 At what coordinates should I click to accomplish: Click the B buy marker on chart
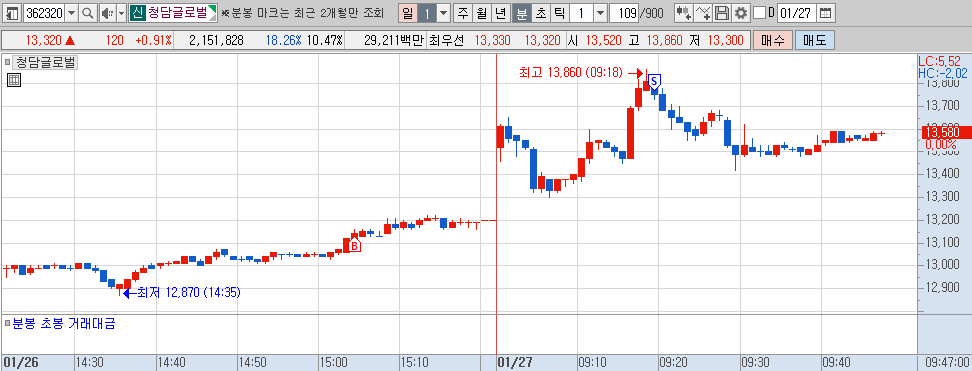[354, 246]
